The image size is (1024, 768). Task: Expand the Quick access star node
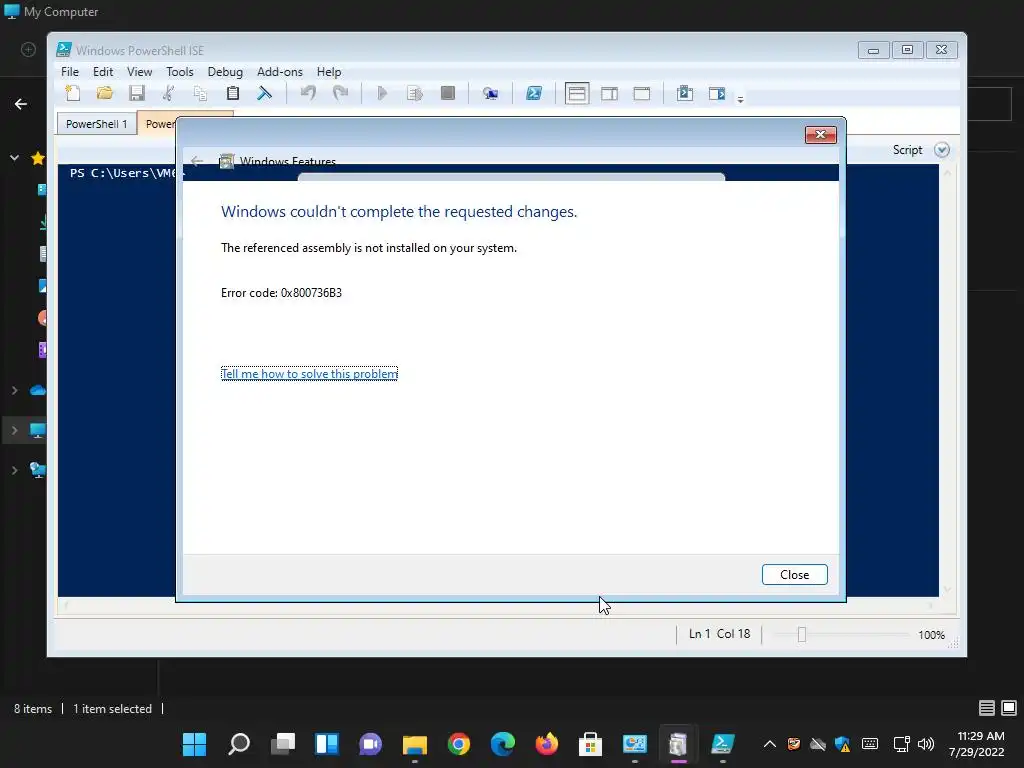coord(14,158)
